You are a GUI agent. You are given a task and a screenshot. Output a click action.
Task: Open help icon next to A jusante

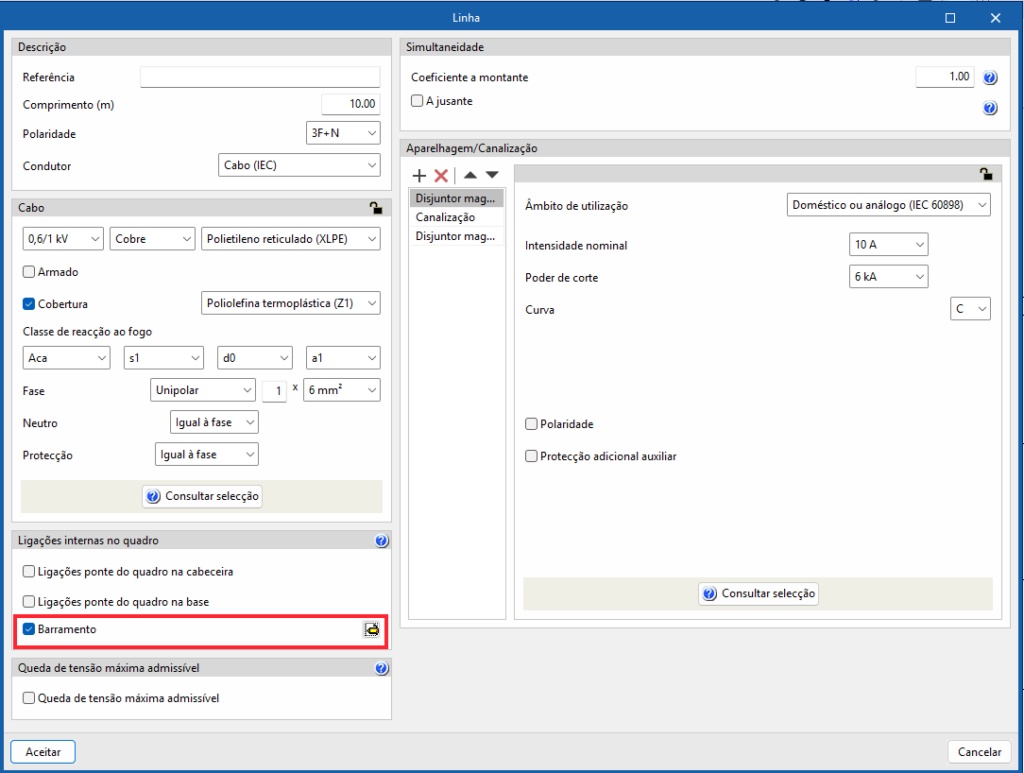click(990, 108)
